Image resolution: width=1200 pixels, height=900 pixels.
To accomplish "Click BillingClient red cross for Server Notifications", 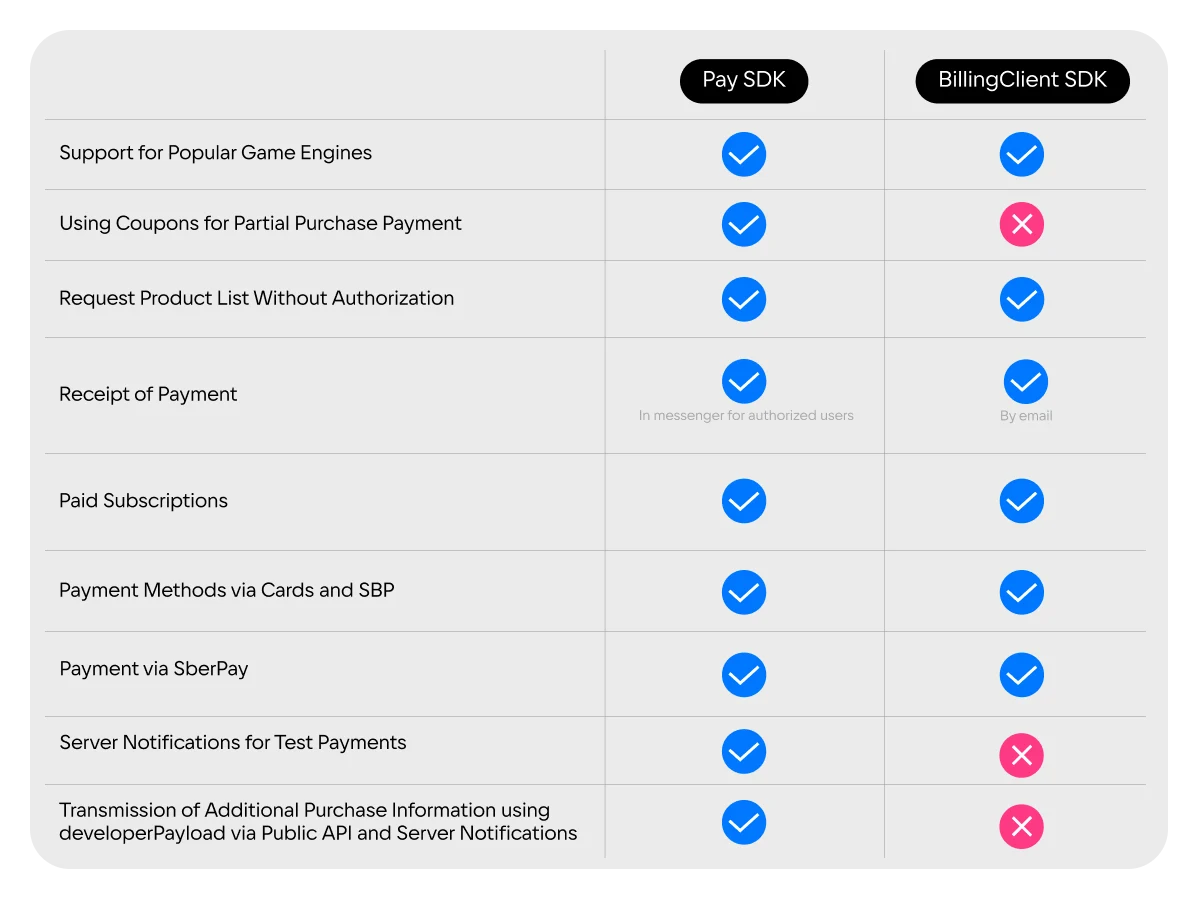I will (1022, 756).
